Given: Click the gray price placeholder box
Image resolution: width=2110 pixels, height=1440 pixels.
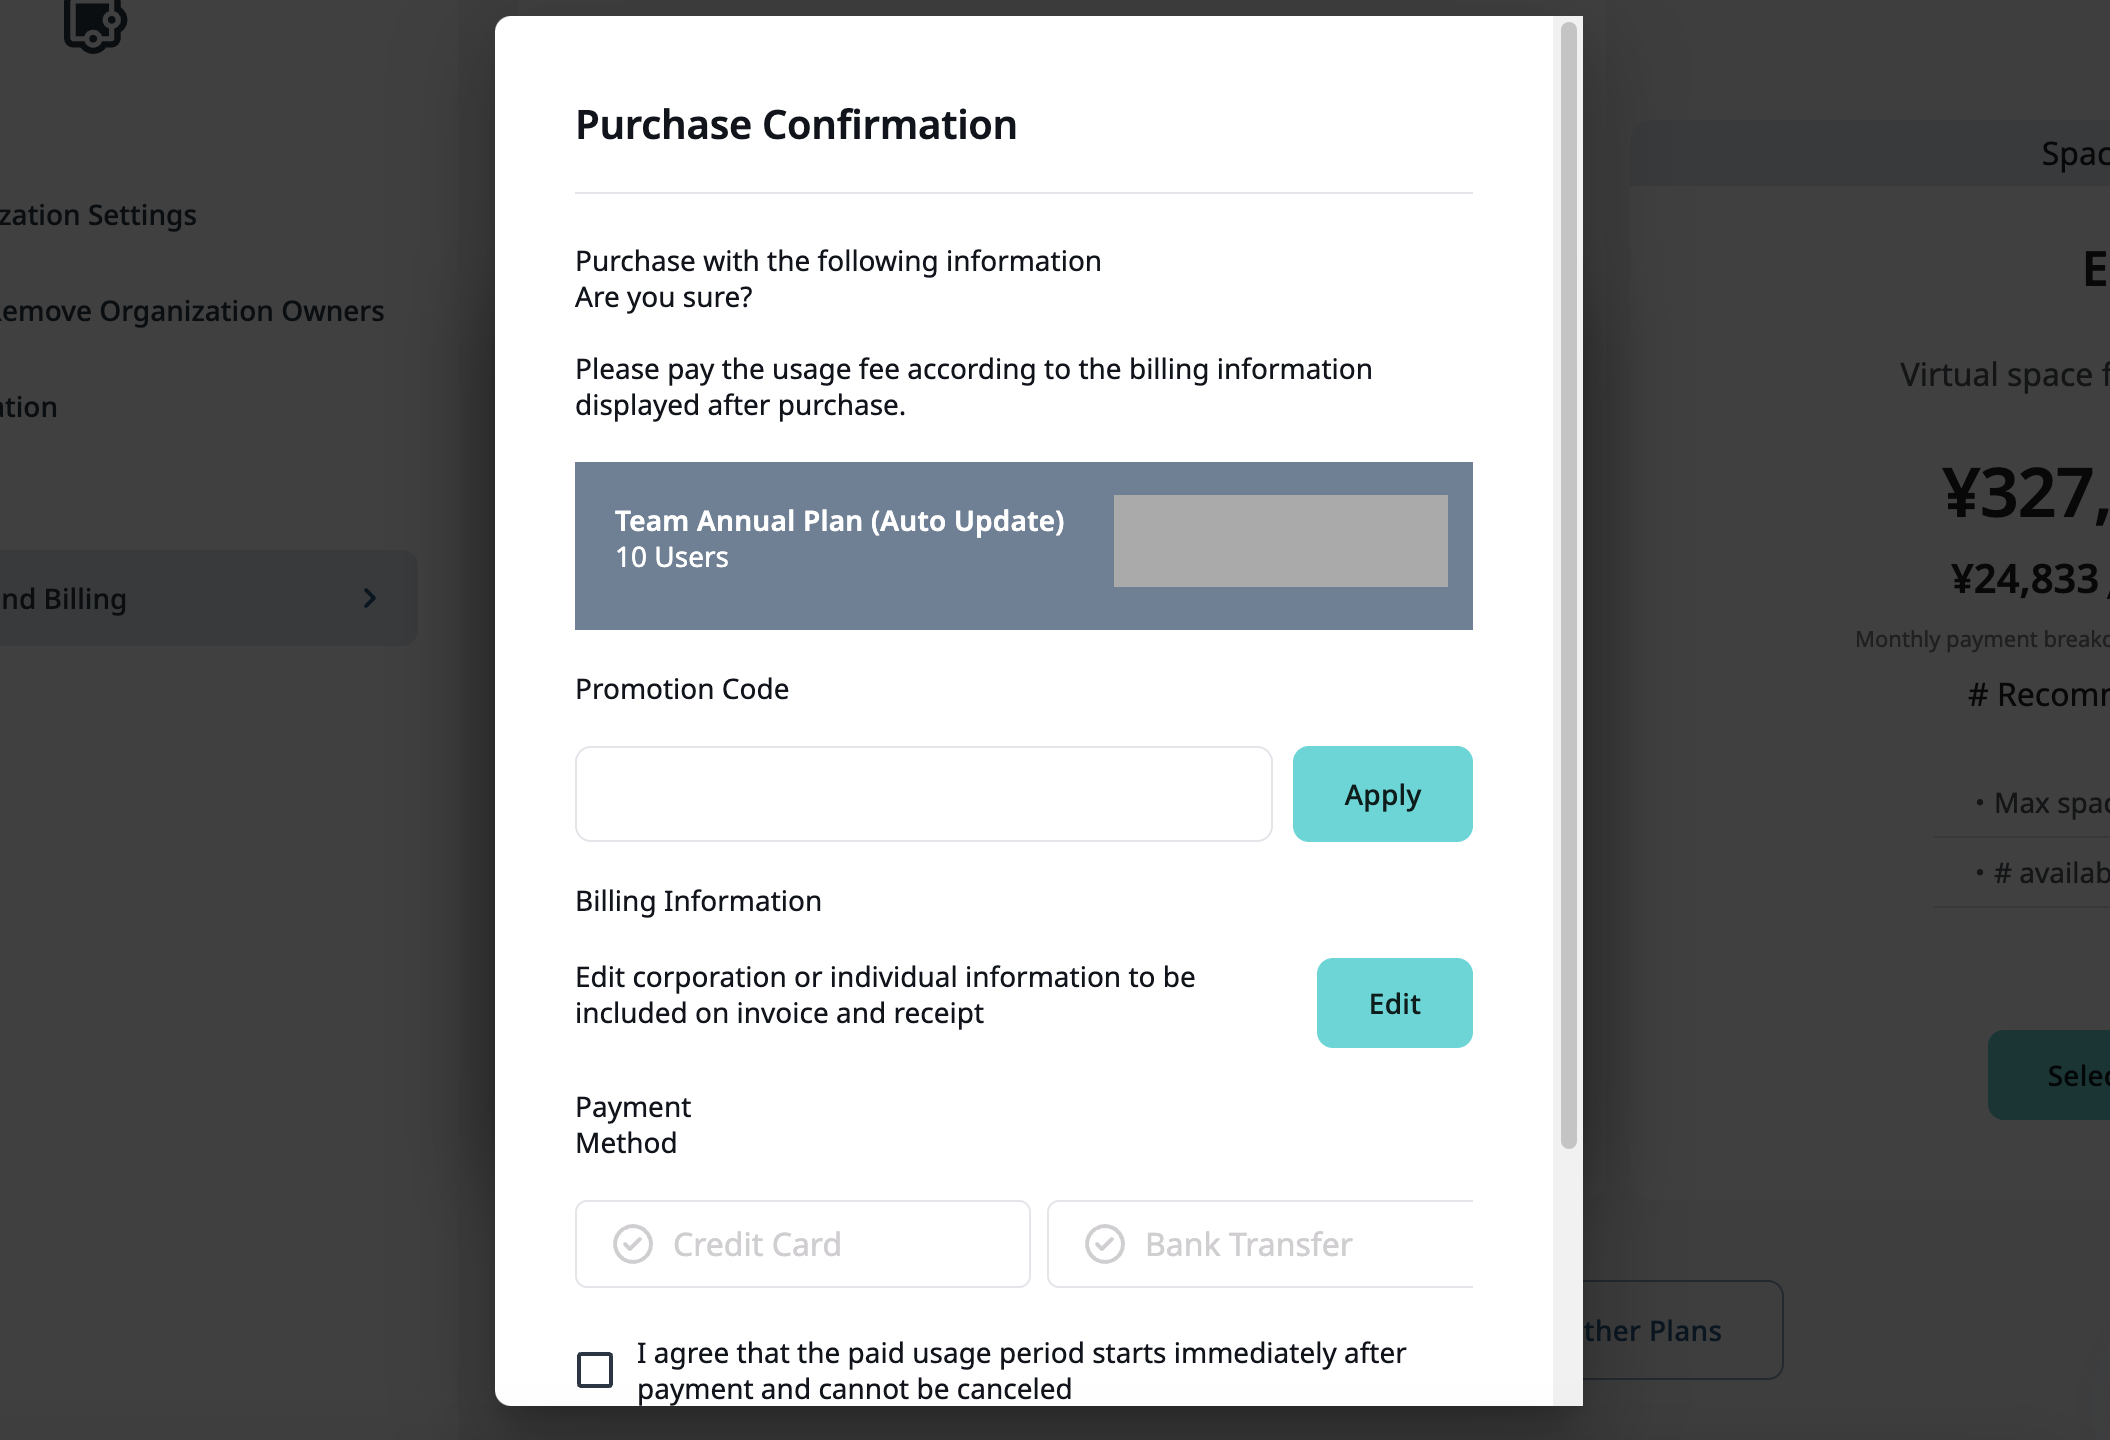Looking at the screenshot, I should click(x=1280, y=541).
